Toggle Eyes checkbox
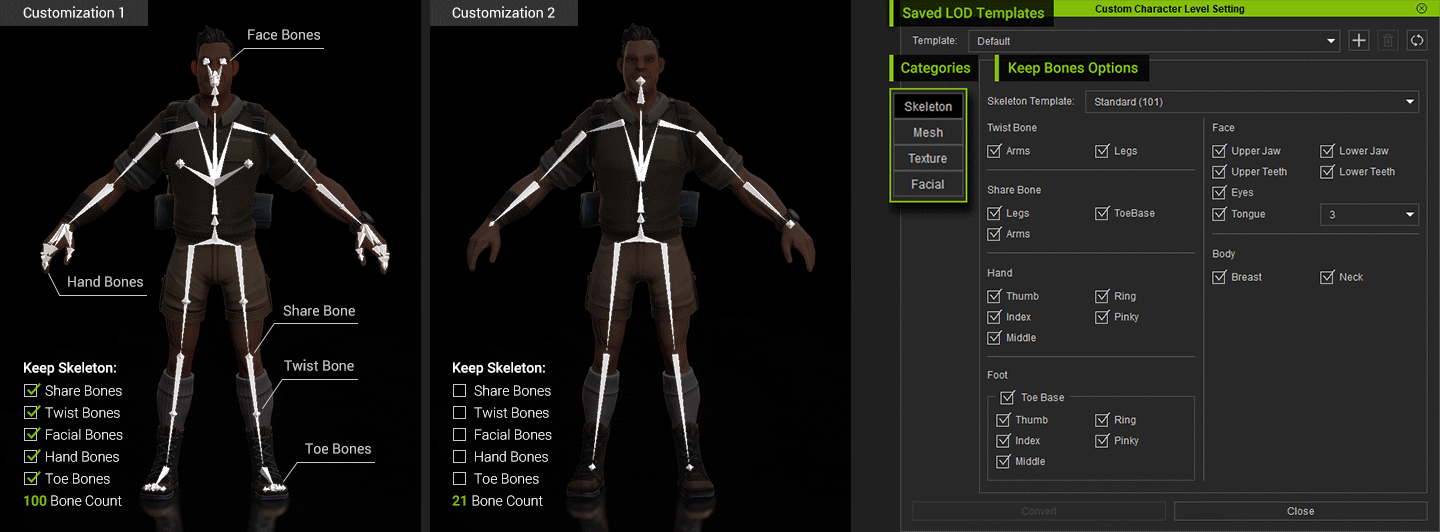Screen dimensions: 1440x532 1219,193
